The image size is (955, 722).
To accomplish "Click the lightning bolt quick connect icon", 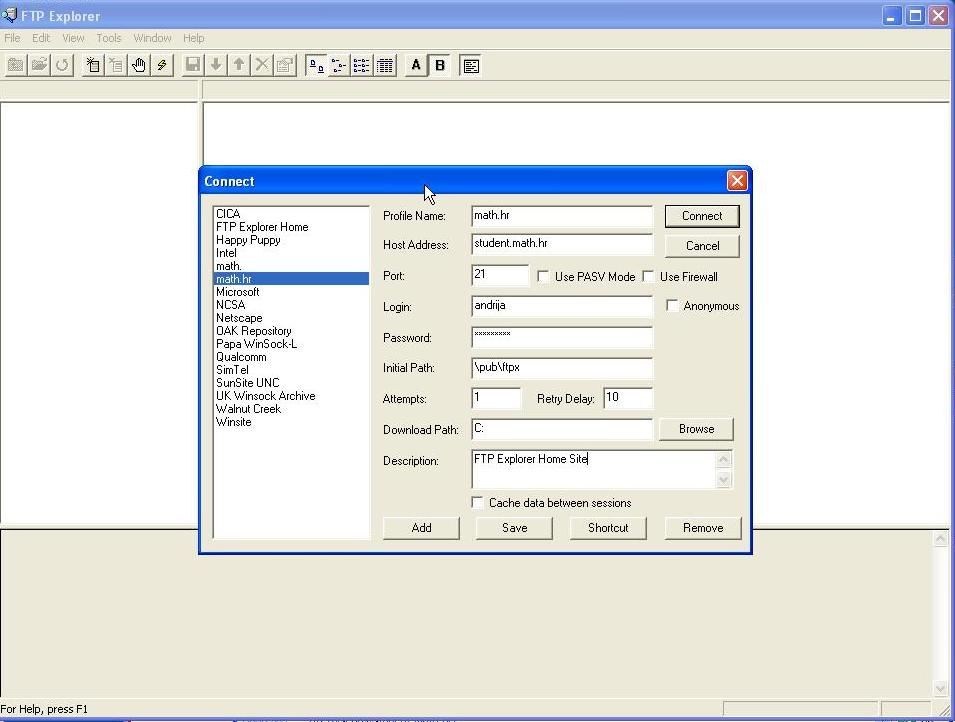I will (x=162, y=65).
